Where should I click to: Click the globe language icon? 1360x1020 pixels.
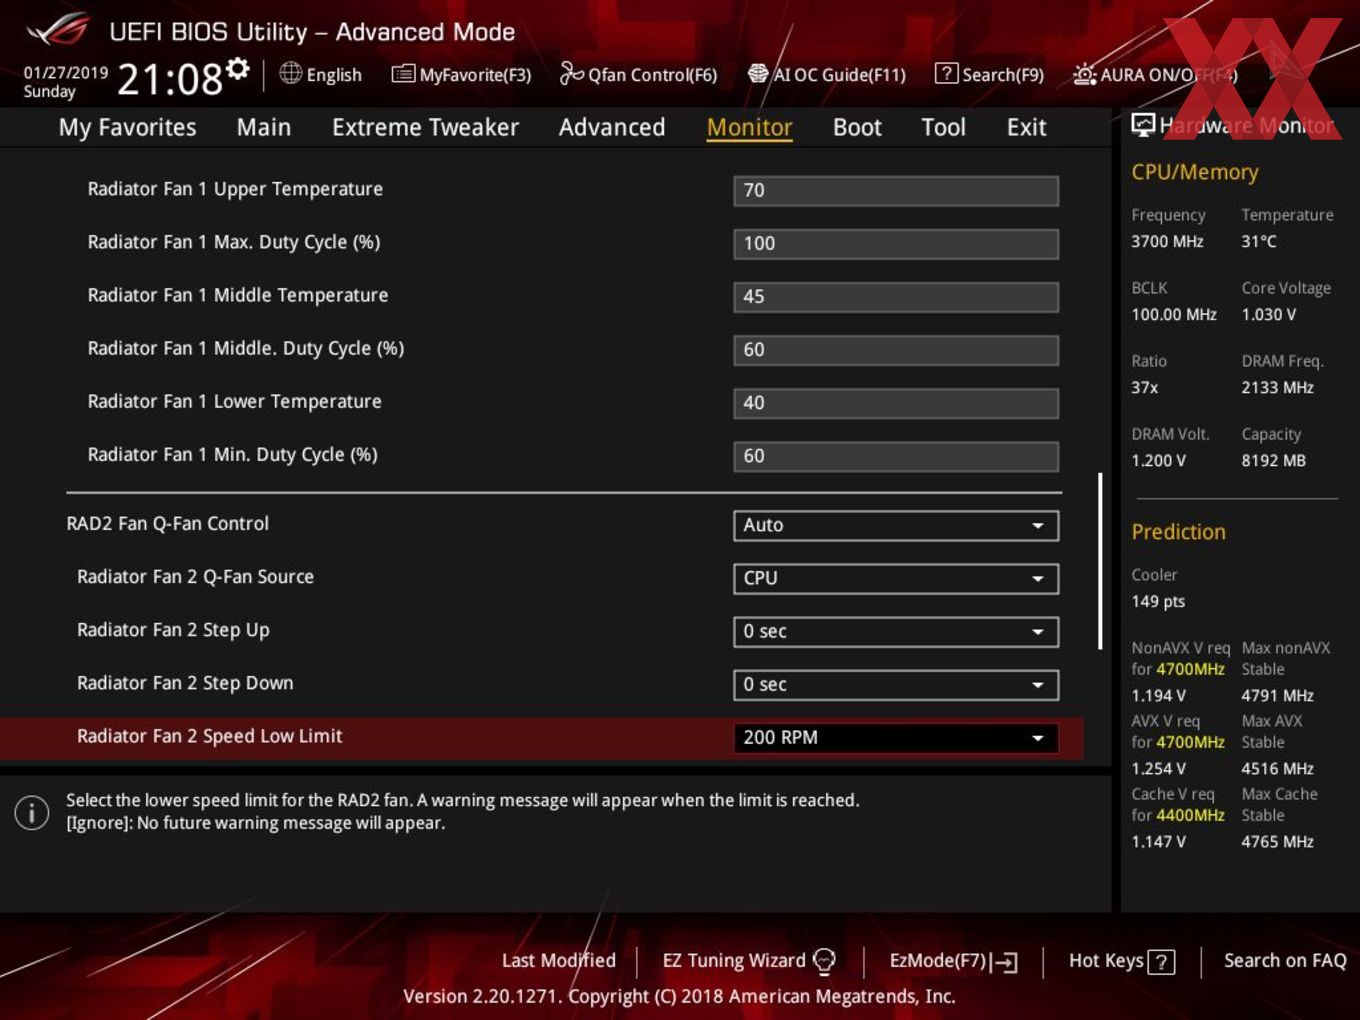point(290,73)
